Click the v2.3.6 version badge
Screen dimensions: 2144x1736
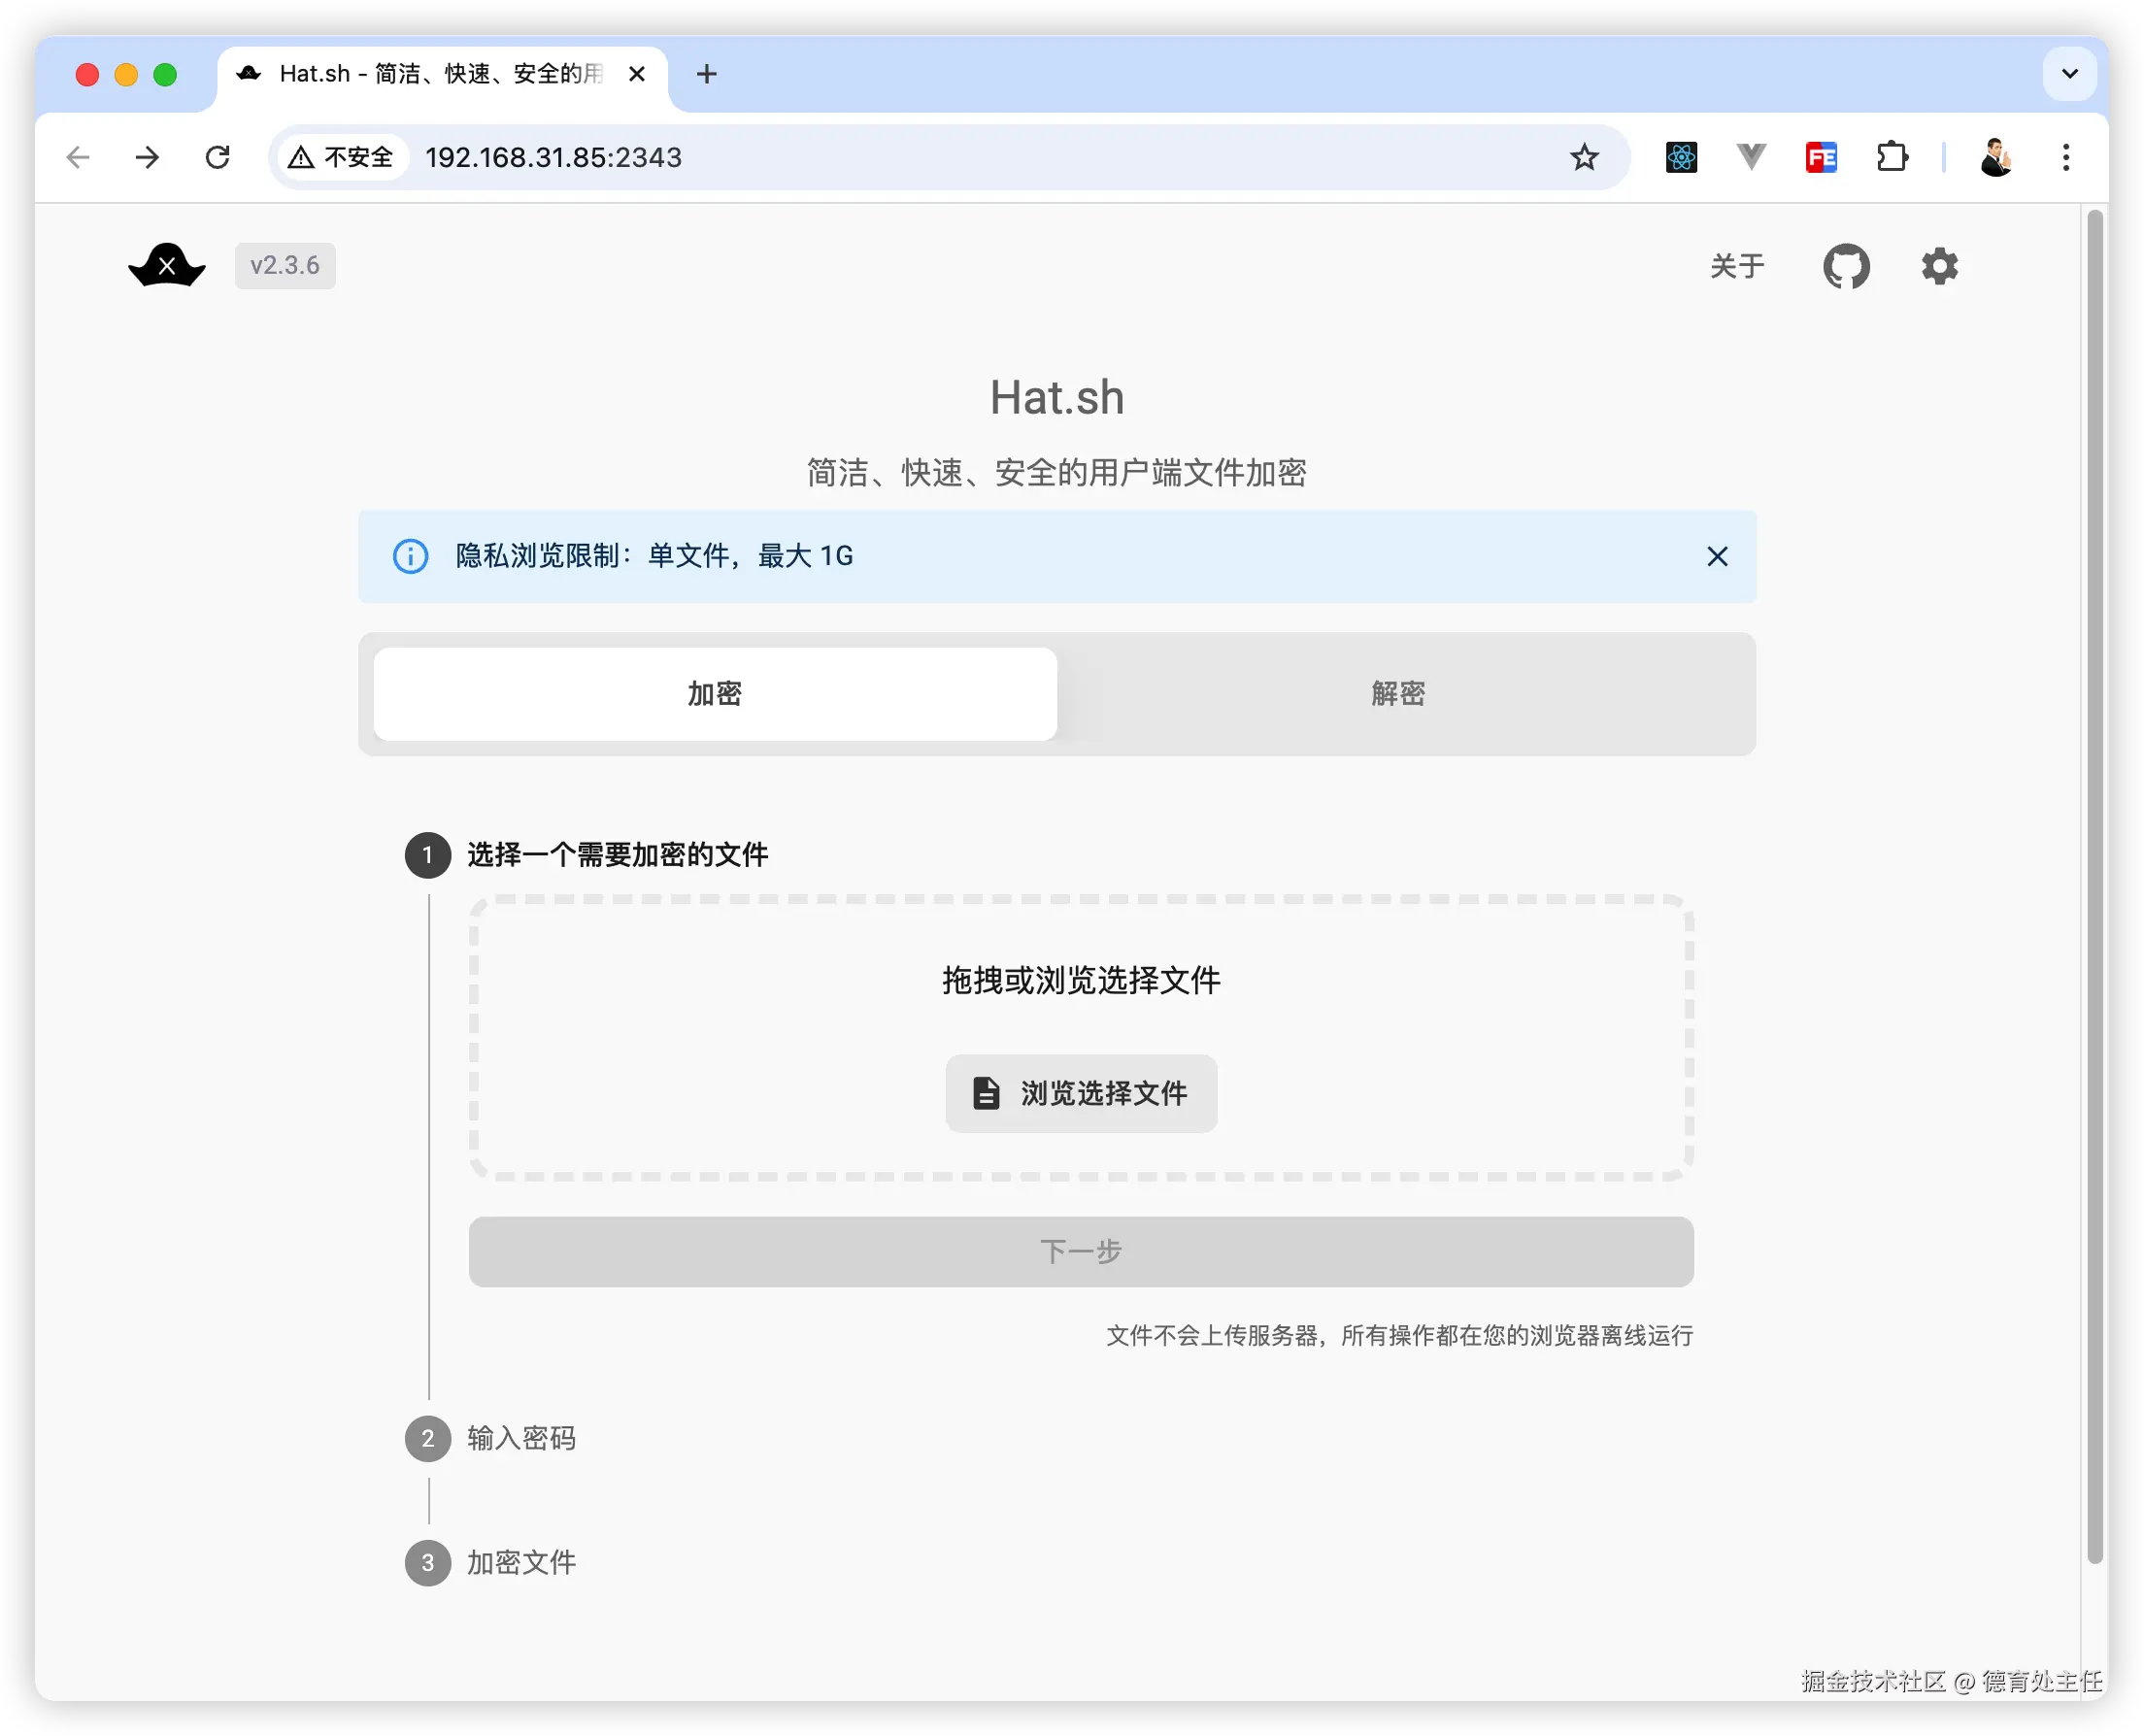[285, 266]
